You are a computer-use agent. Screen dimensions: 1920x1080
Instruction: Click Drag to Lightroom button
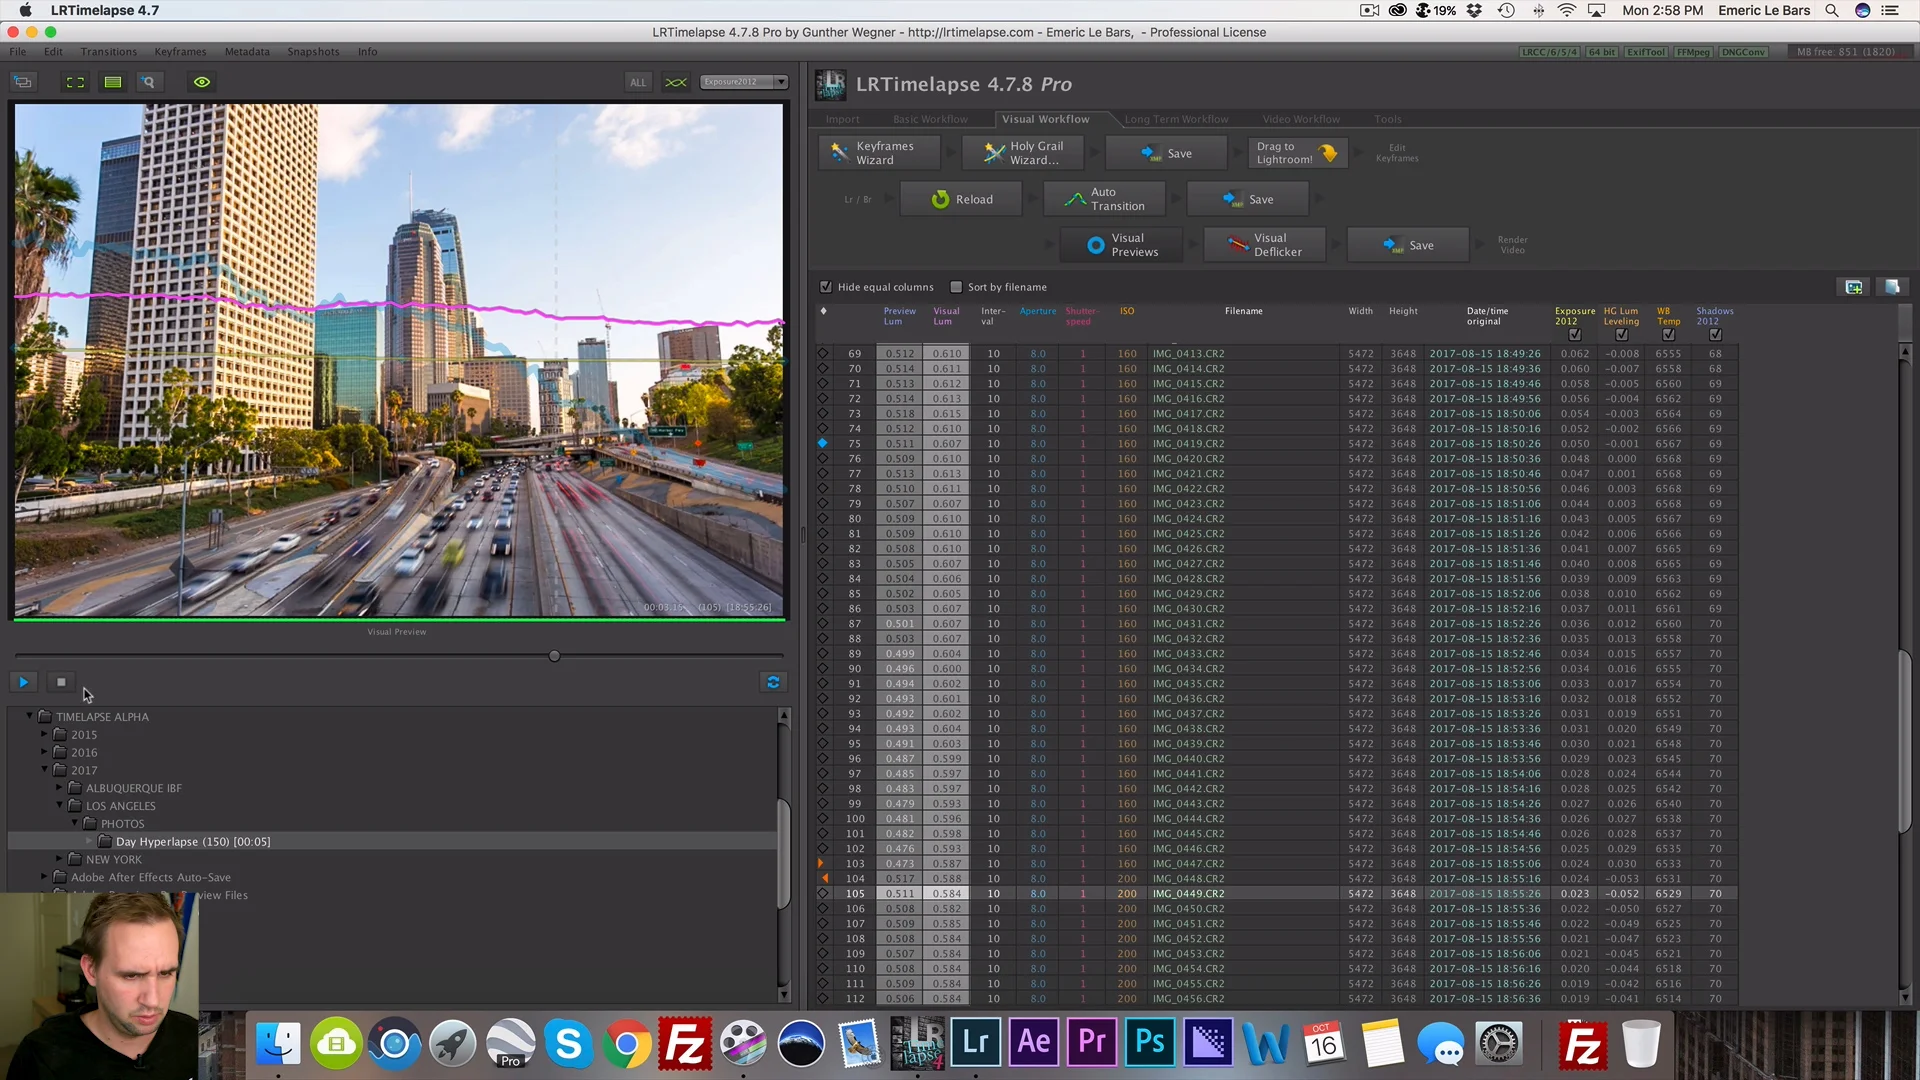click(x=1297, y=153)
